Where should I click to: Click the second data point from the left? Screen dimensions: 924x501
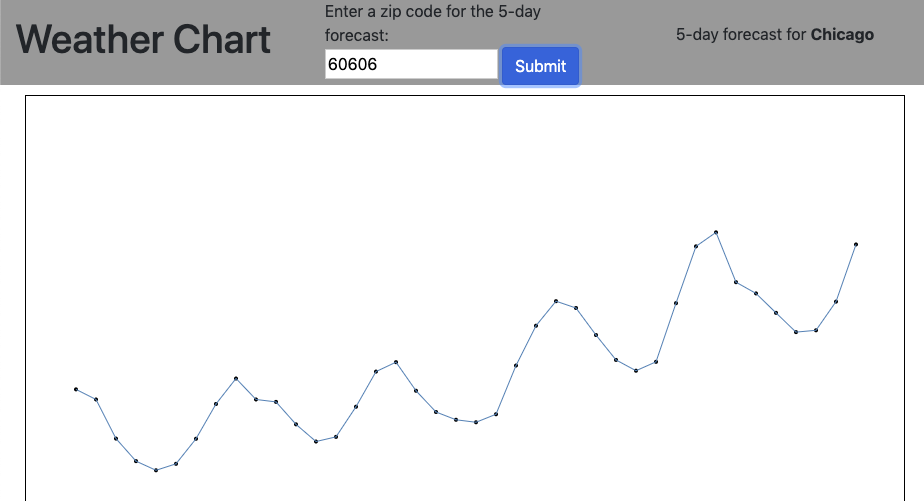click(x=96, y=400)
